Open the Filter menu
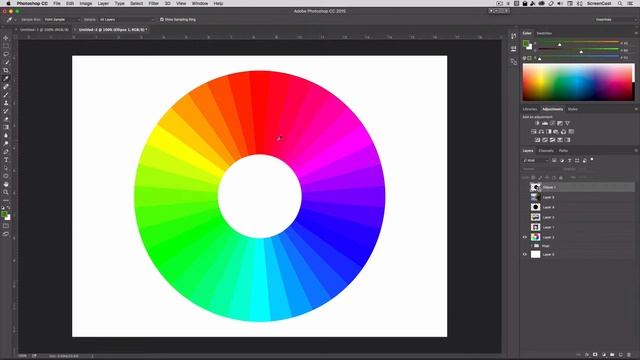This screenshot has width=640, height=360. pos(153,3)
